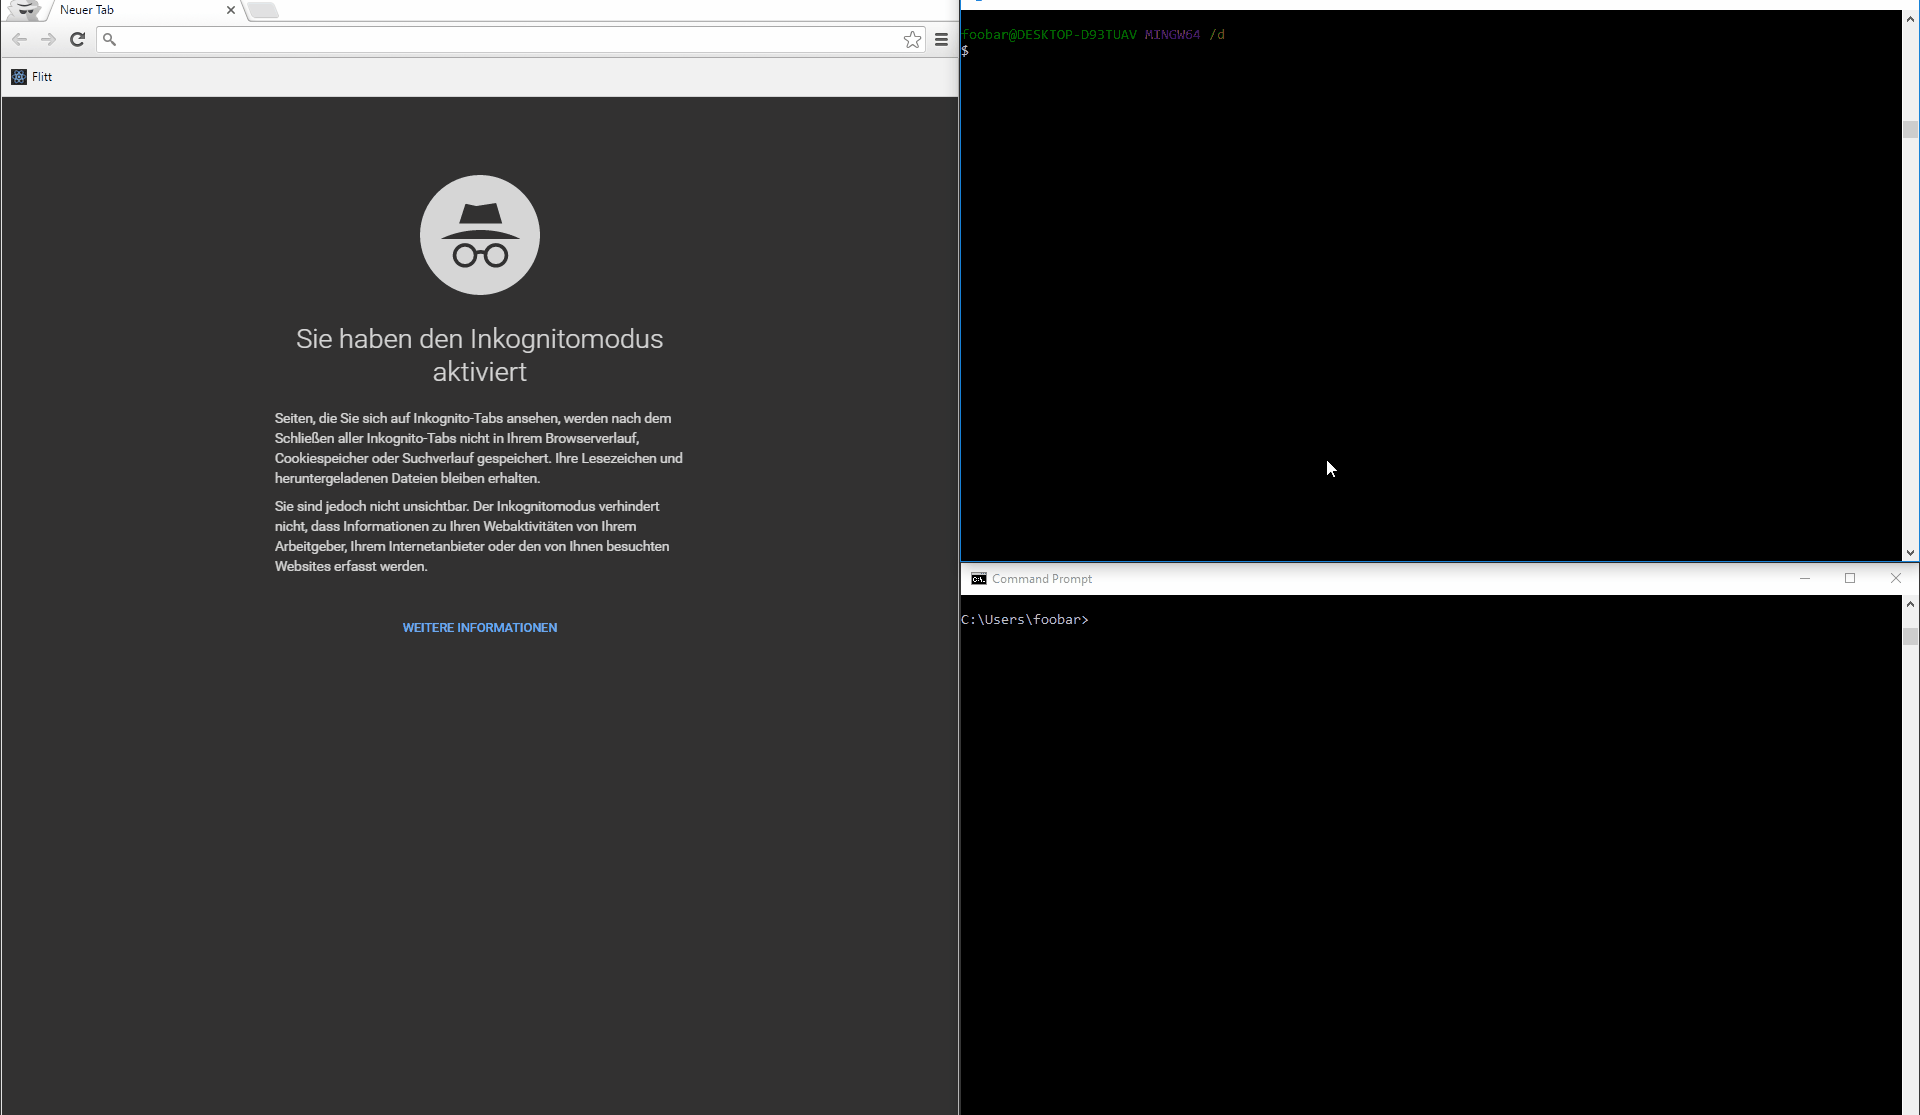Click the incognito spy icon on the tab
Viewport: 1920px width, 1115px height.
[25, 11]
